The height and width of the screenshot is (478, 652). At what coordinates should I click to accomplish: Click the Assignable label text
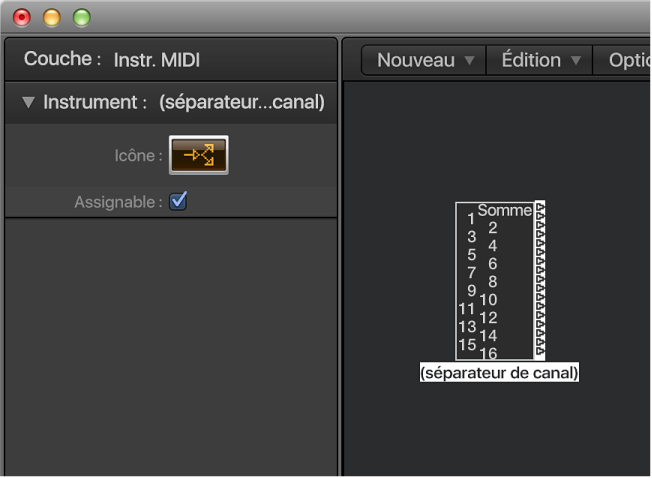point(117,202)
